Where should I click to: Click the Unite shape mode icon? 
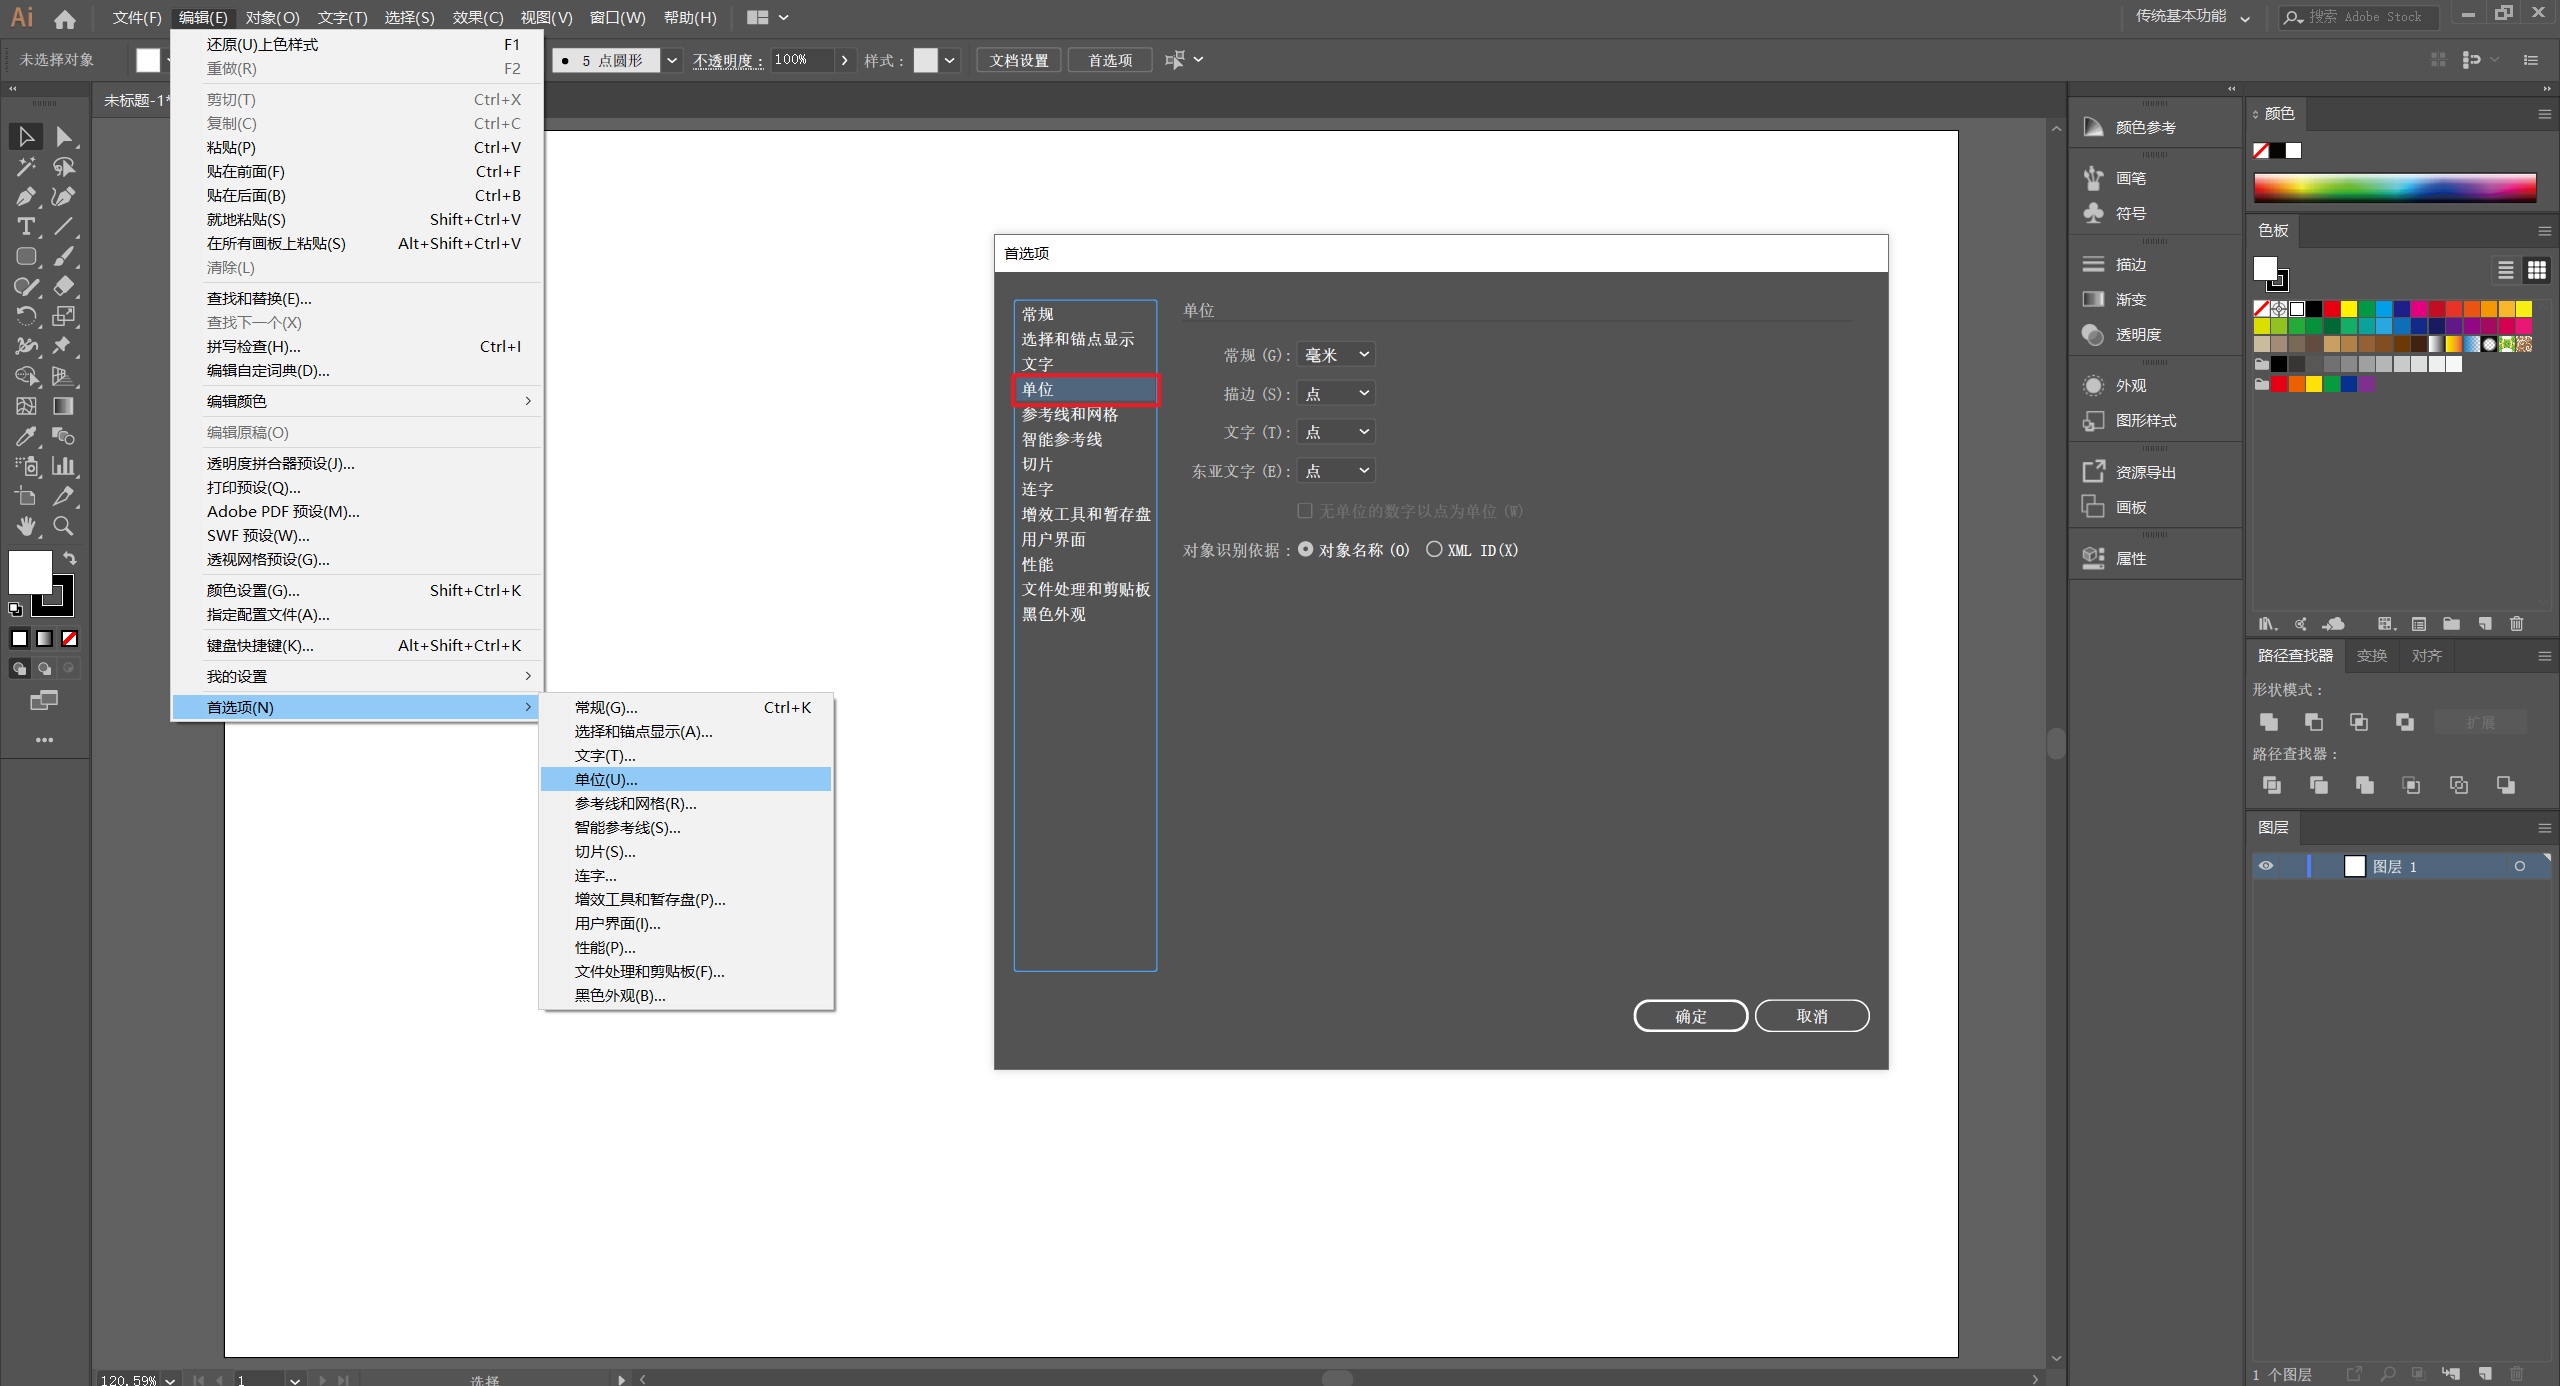(2268, 722)
